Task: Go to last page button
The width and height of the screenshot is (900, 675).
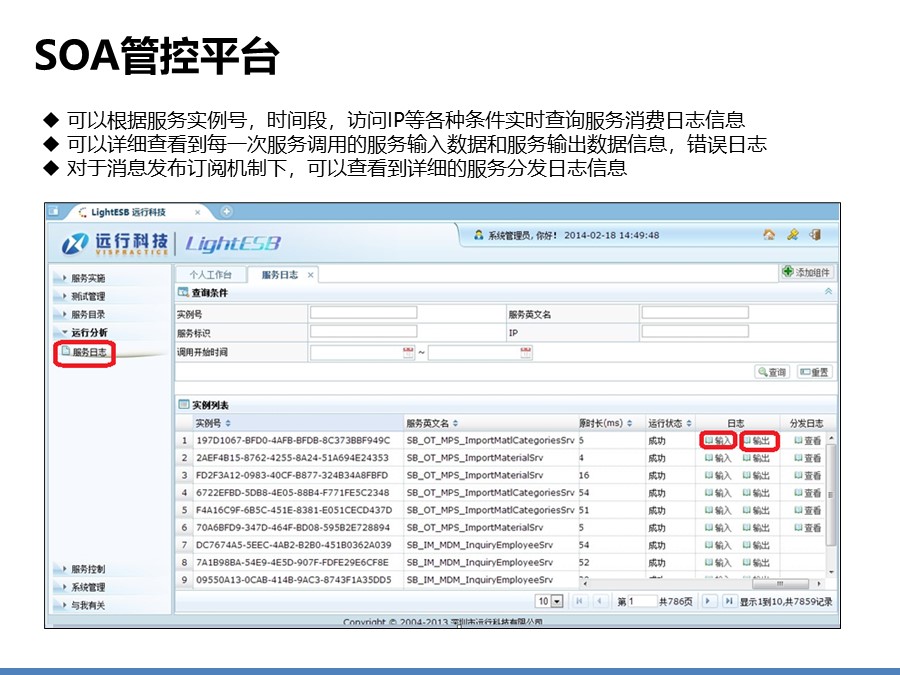Action: (728, 601)
